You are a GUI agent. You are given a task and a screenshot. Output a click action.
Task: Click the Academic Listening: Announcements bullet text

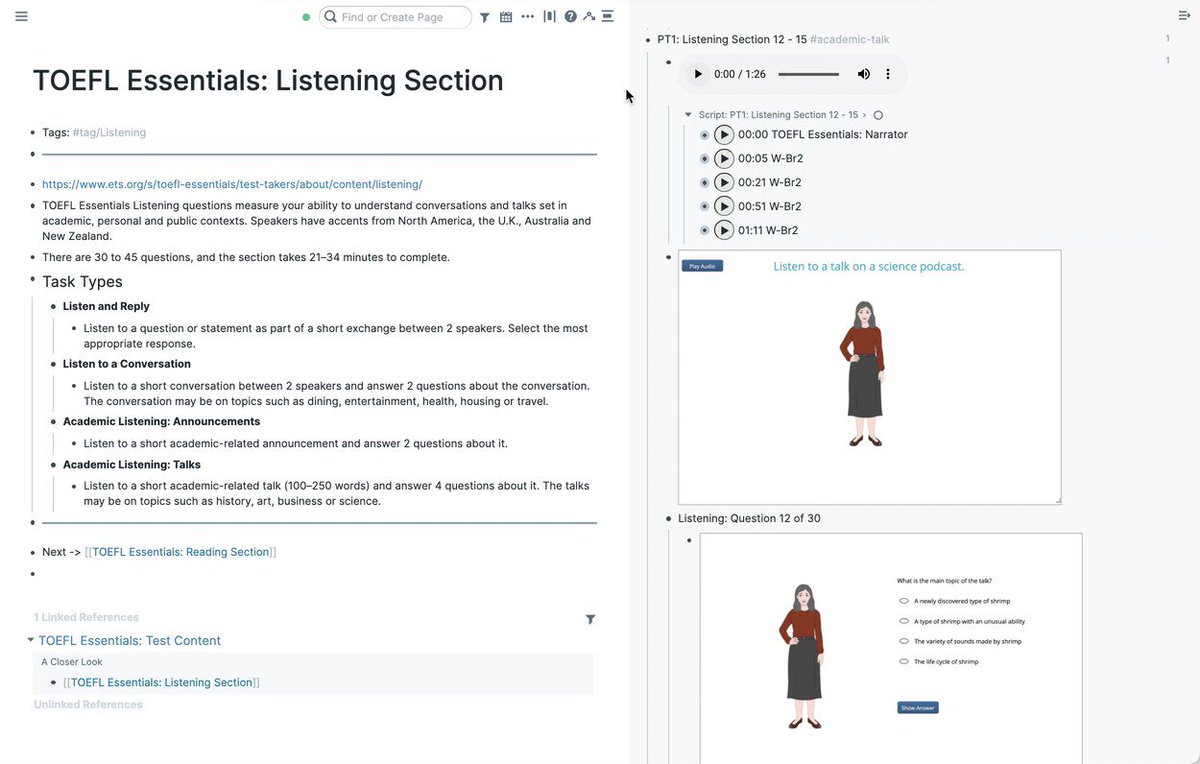point(162,421)
